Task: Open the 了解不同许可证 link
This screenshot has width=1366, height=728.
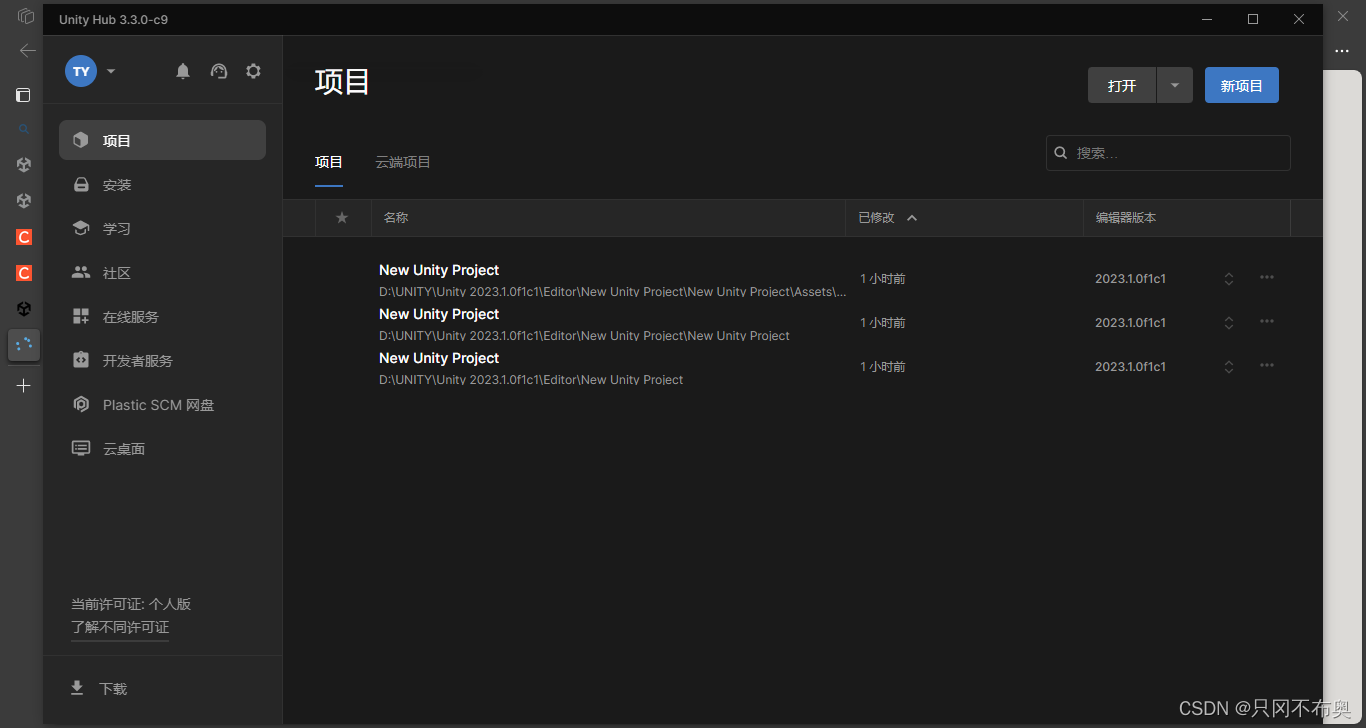Action: pyautogui.click(x=120, y=628)
